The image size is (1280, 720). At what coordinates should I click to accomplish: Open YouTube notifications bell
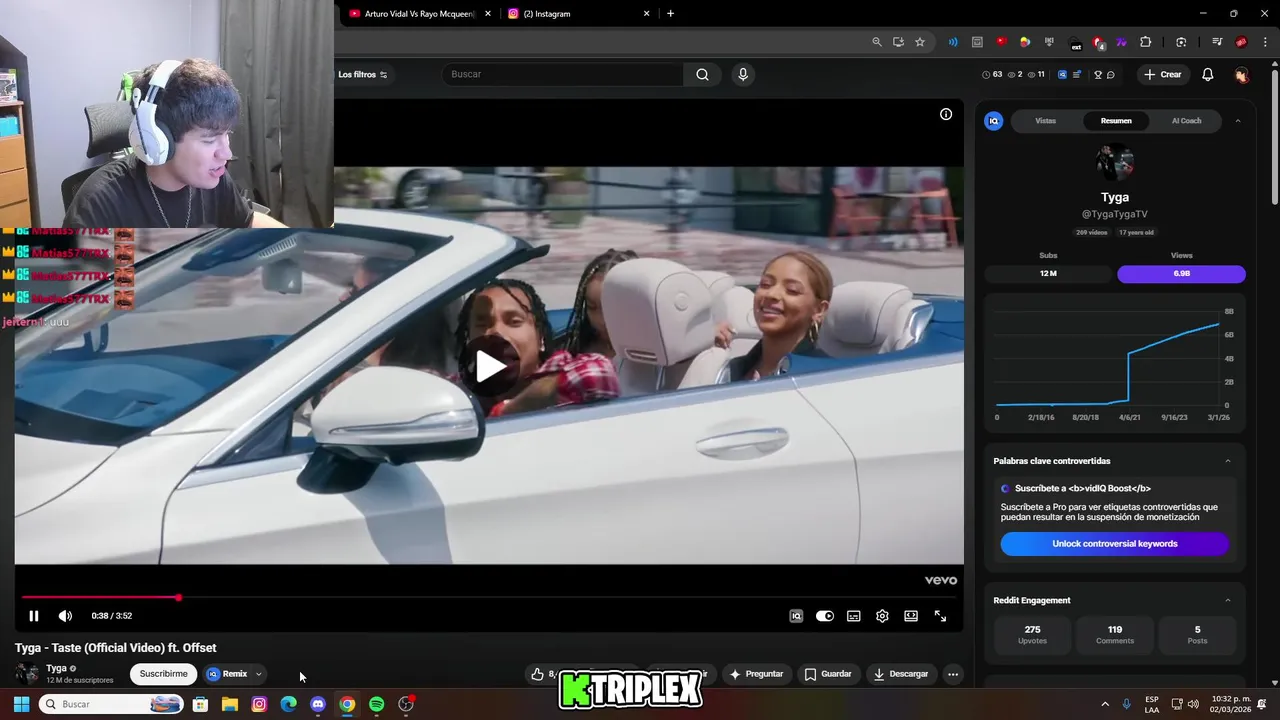[x=1208, y=74]
